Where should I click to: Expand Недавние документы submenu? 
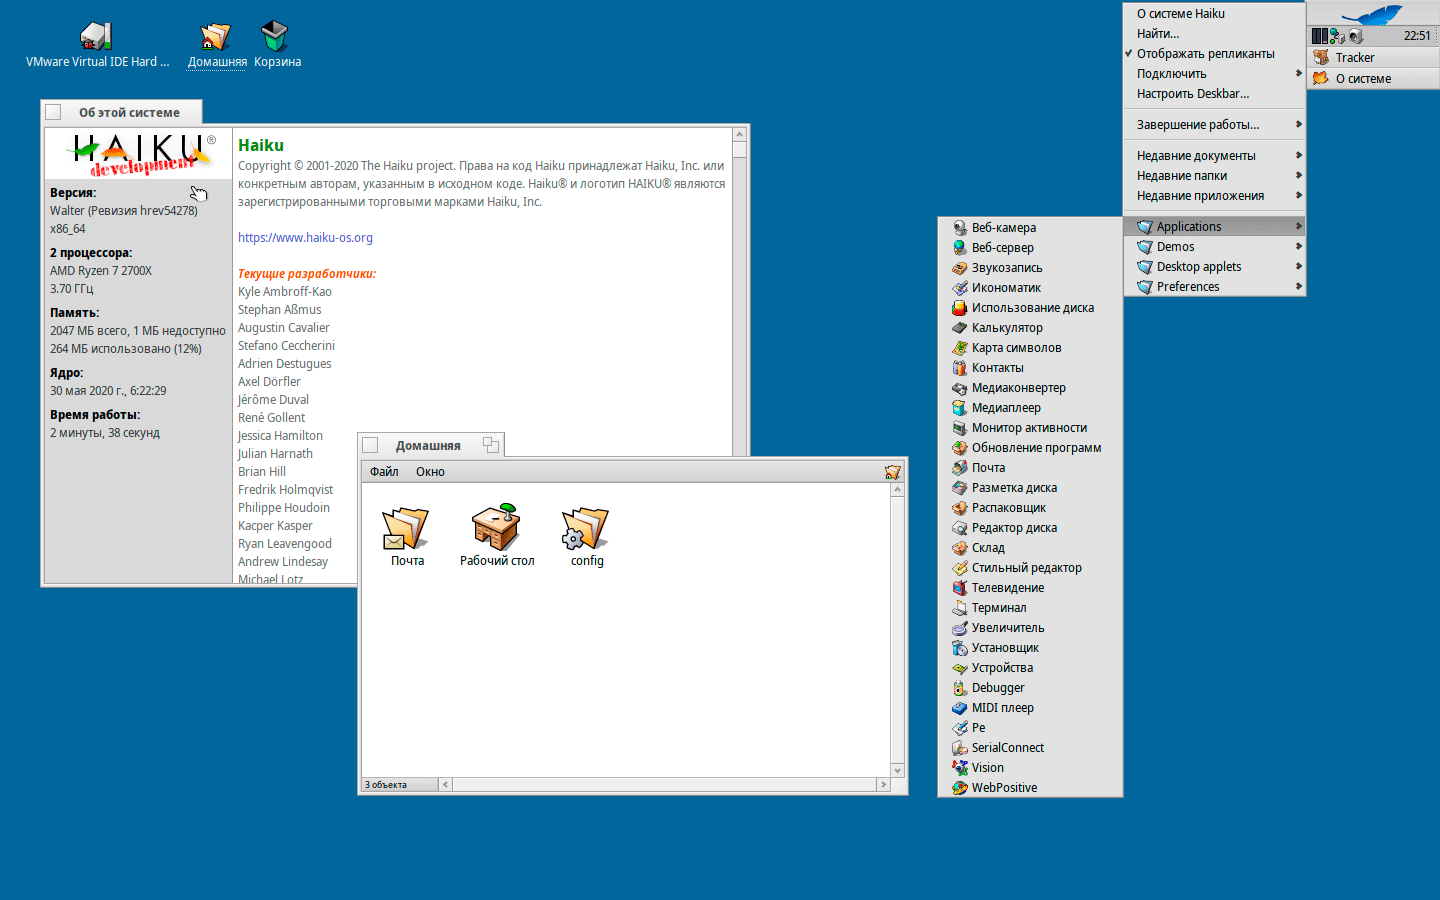click(1214, 156)
